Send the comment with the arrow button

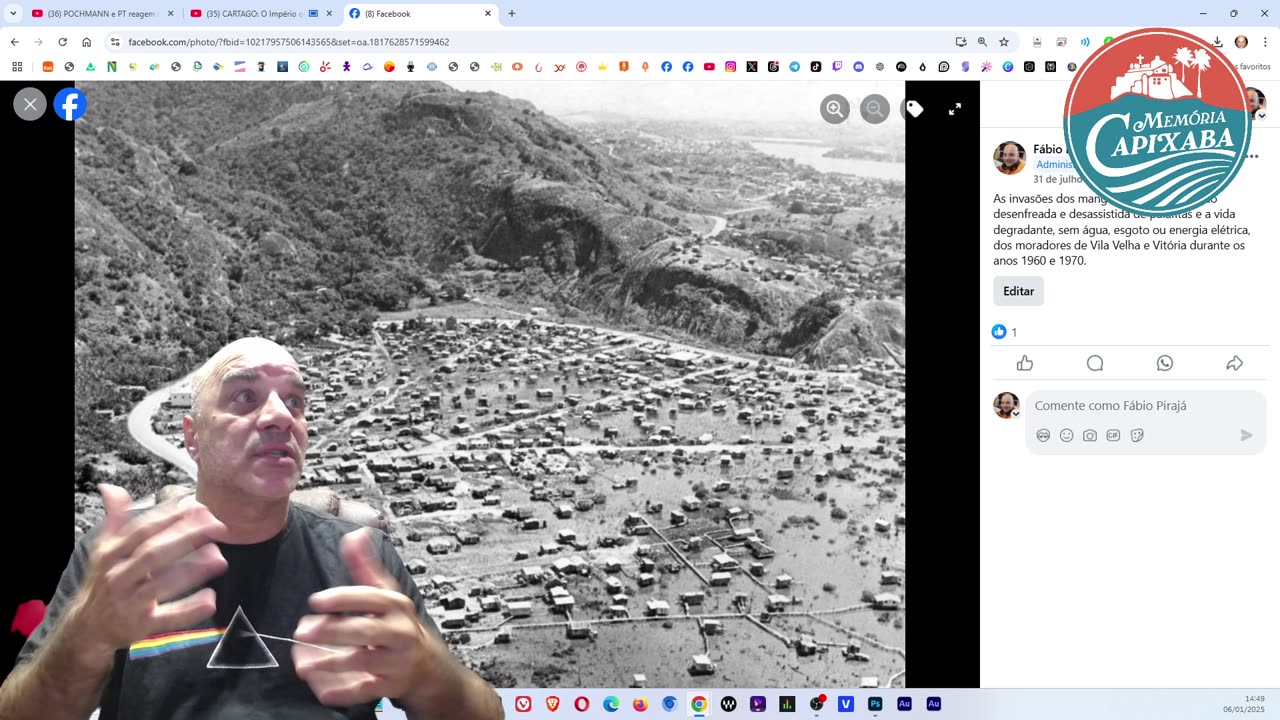pos(1246,435)
